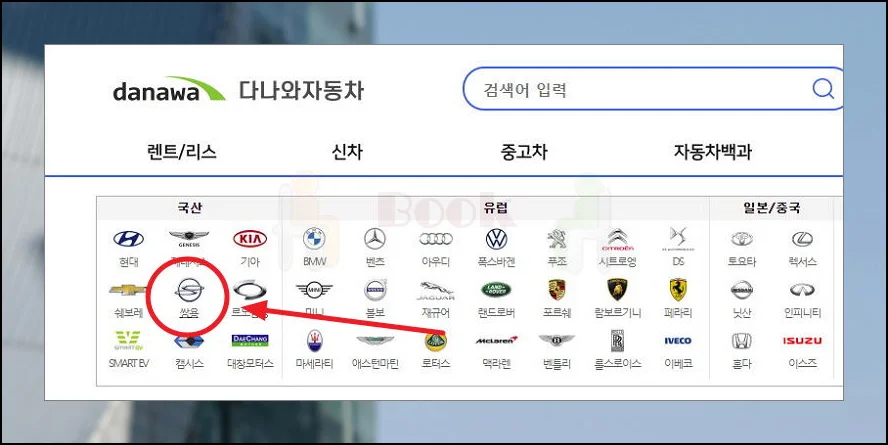Click the ISUZU brand logo
Image resolution: width=888 pixels, height=445 pixels.
click(802, 341)
